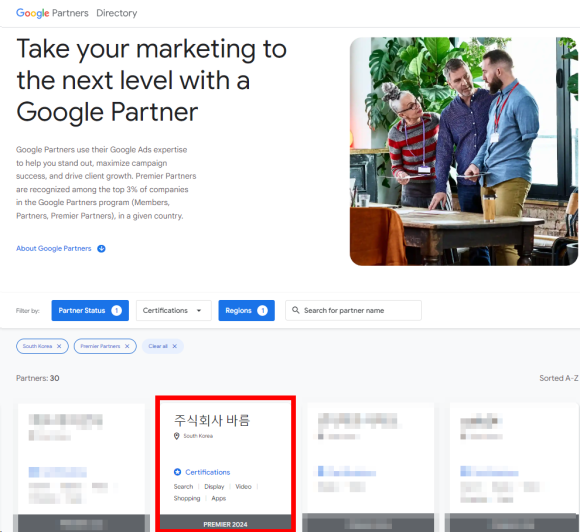The width and height of the screenshot is (580, 532).
Task: Click the Search for partner name field
Action: coord(353,310)
